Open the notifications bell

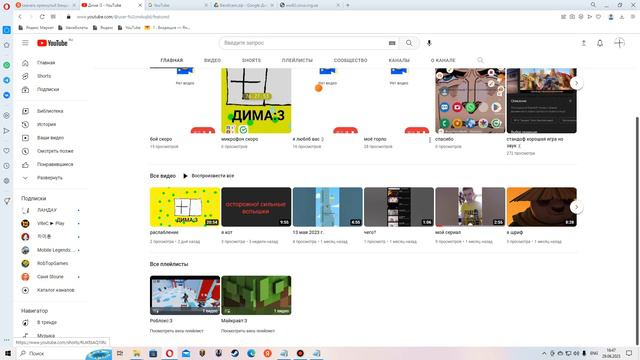click(600, 43)
